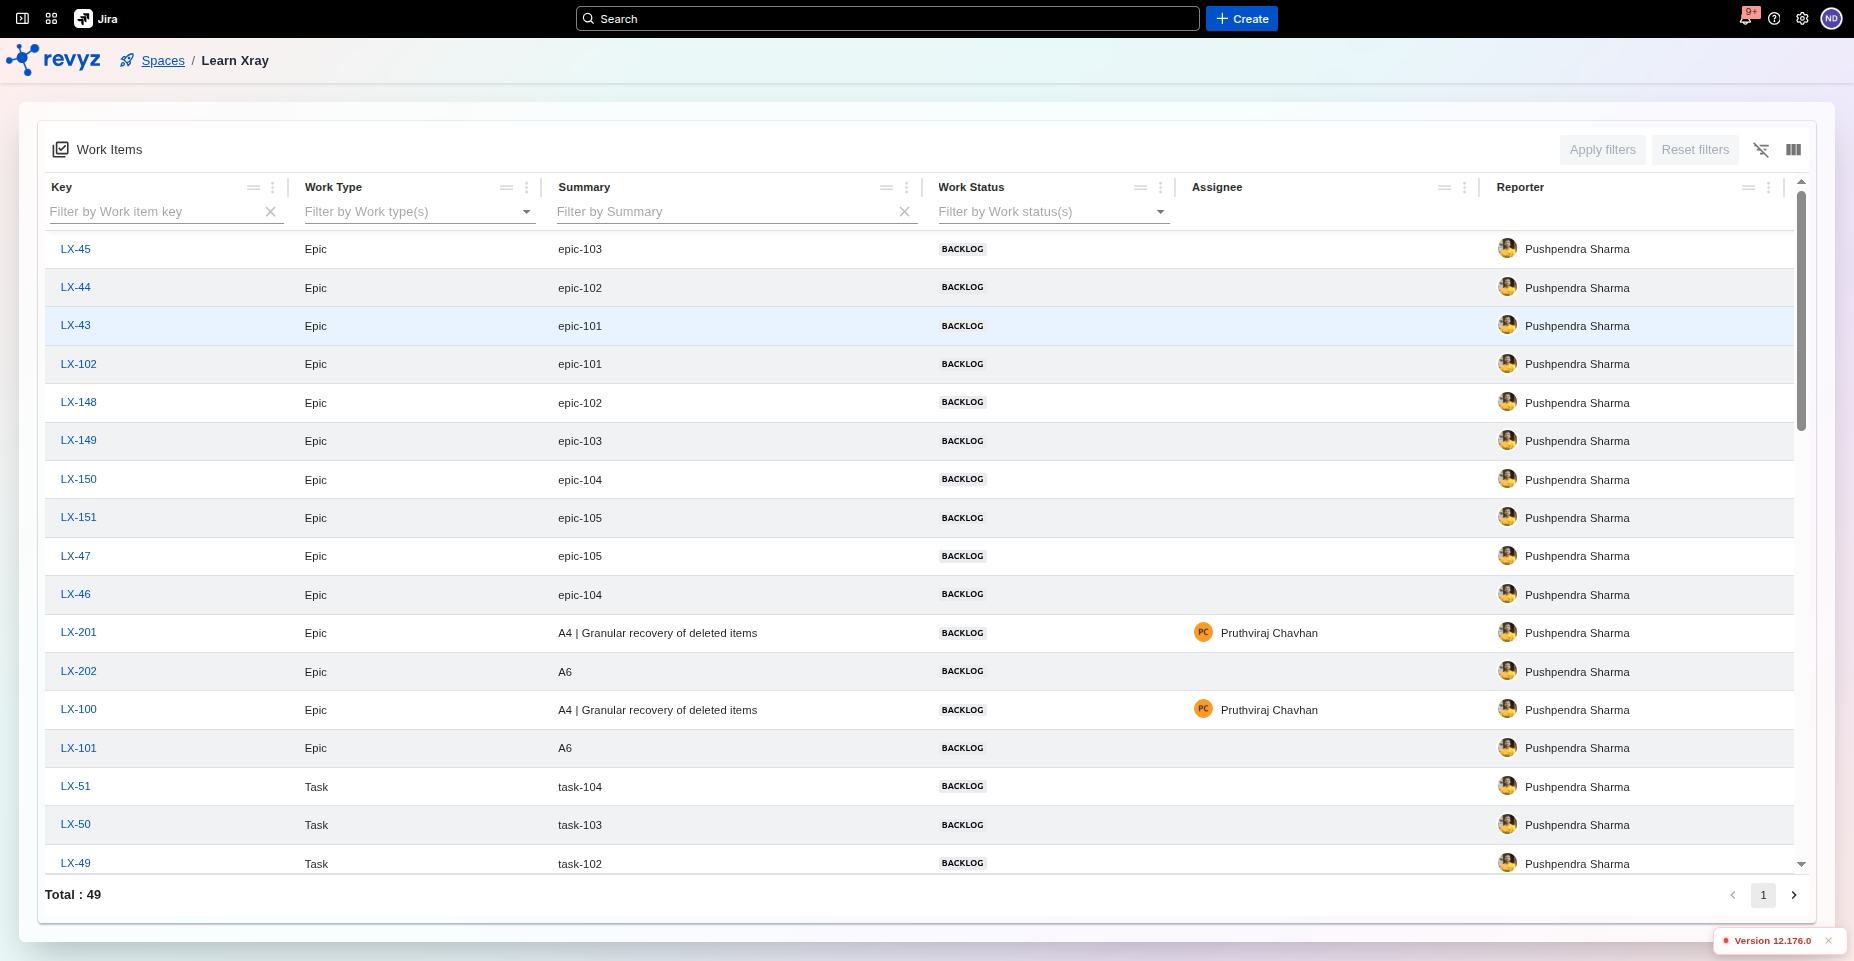Open the ND profile avatar
1854x961 pixels.
1831,19
